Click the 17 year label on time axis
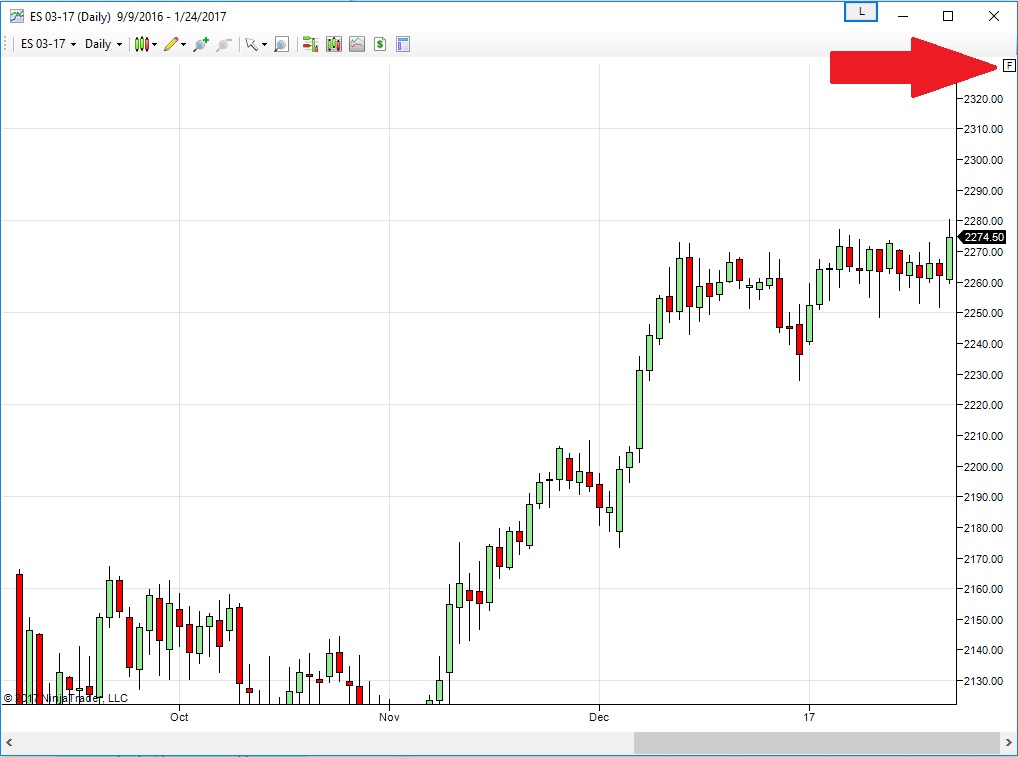The height and width of the screenshot is (757, 1018). click(x=808, y=717)
